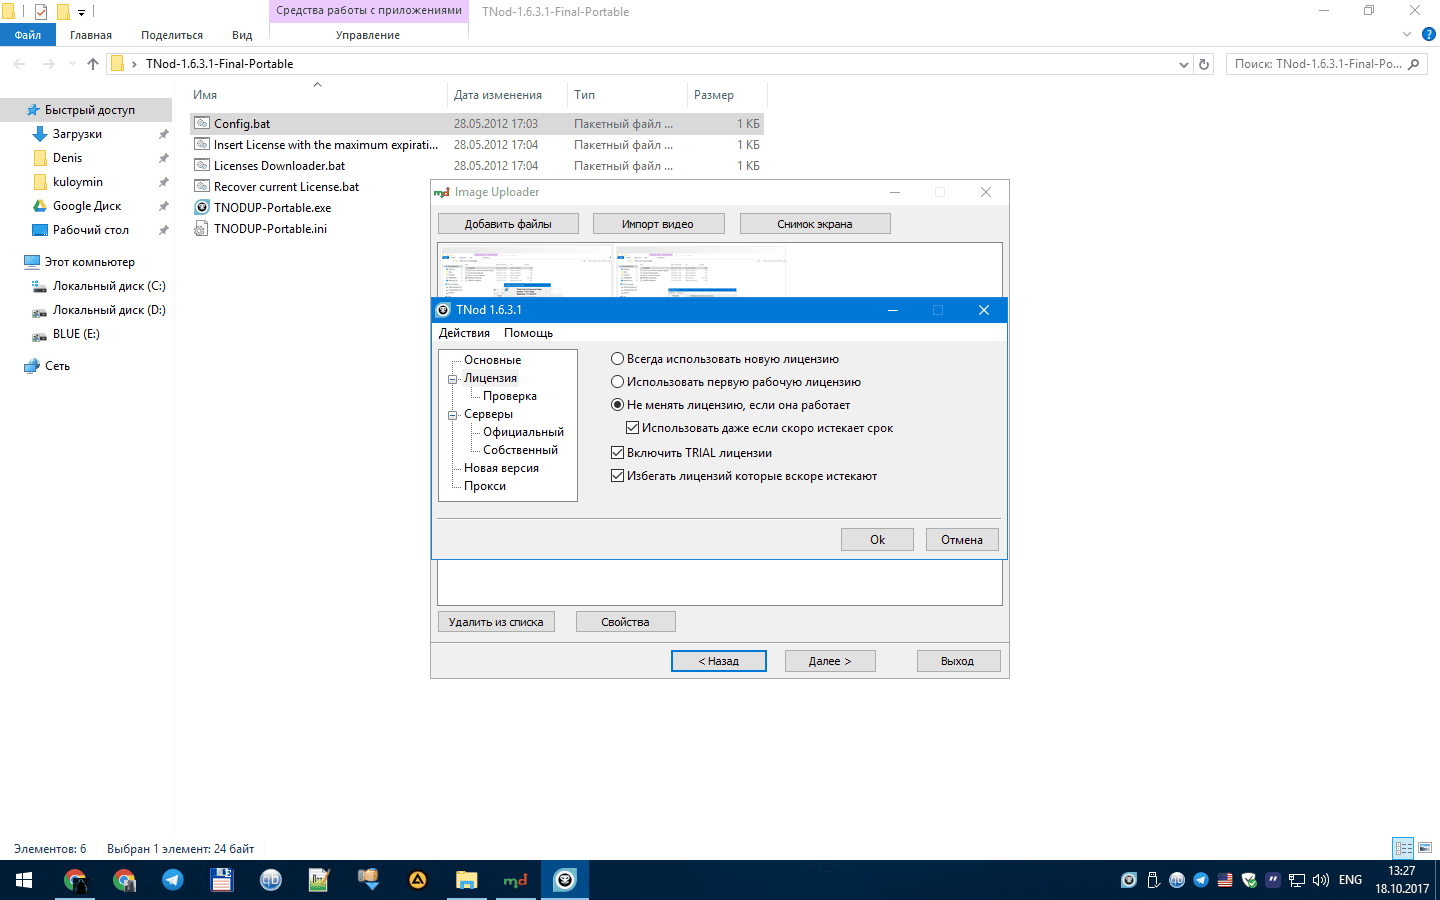The height and width of the screenshot is (900, 1440).
Task: Open the Помощь menu in TNod
Action: 528,333
